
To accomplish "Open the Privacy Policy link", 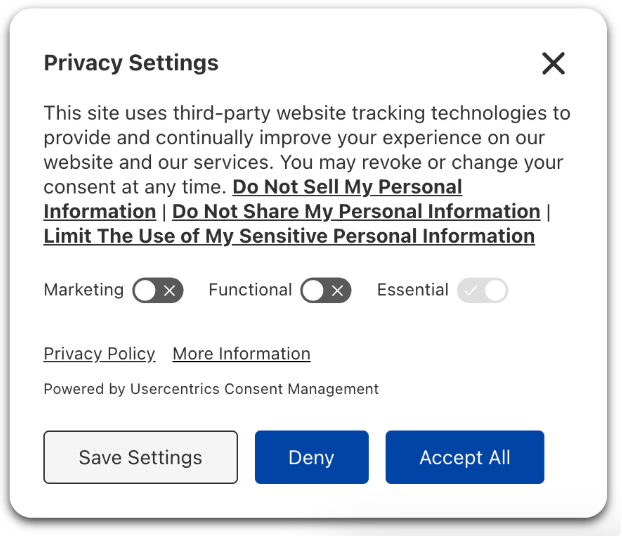I will pyautogui.click(x=100, y=354).
